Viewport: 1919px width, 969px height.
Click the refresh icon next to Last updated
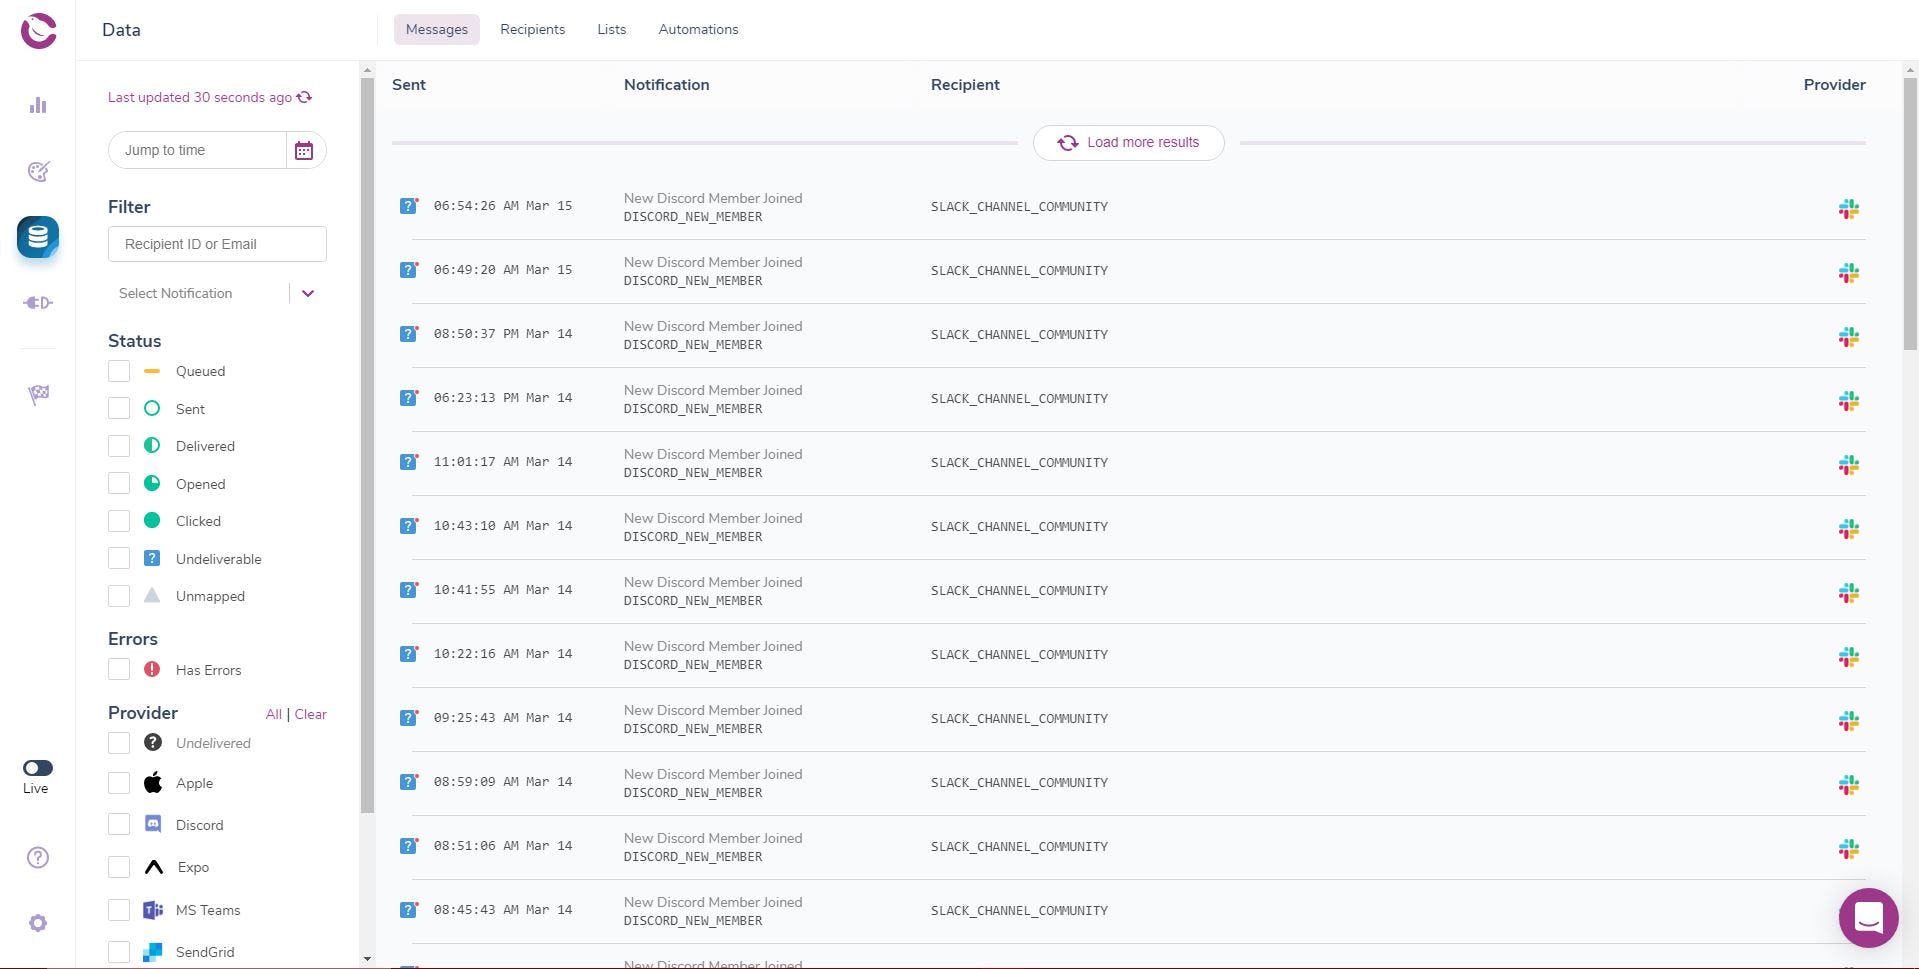[303, 96]
